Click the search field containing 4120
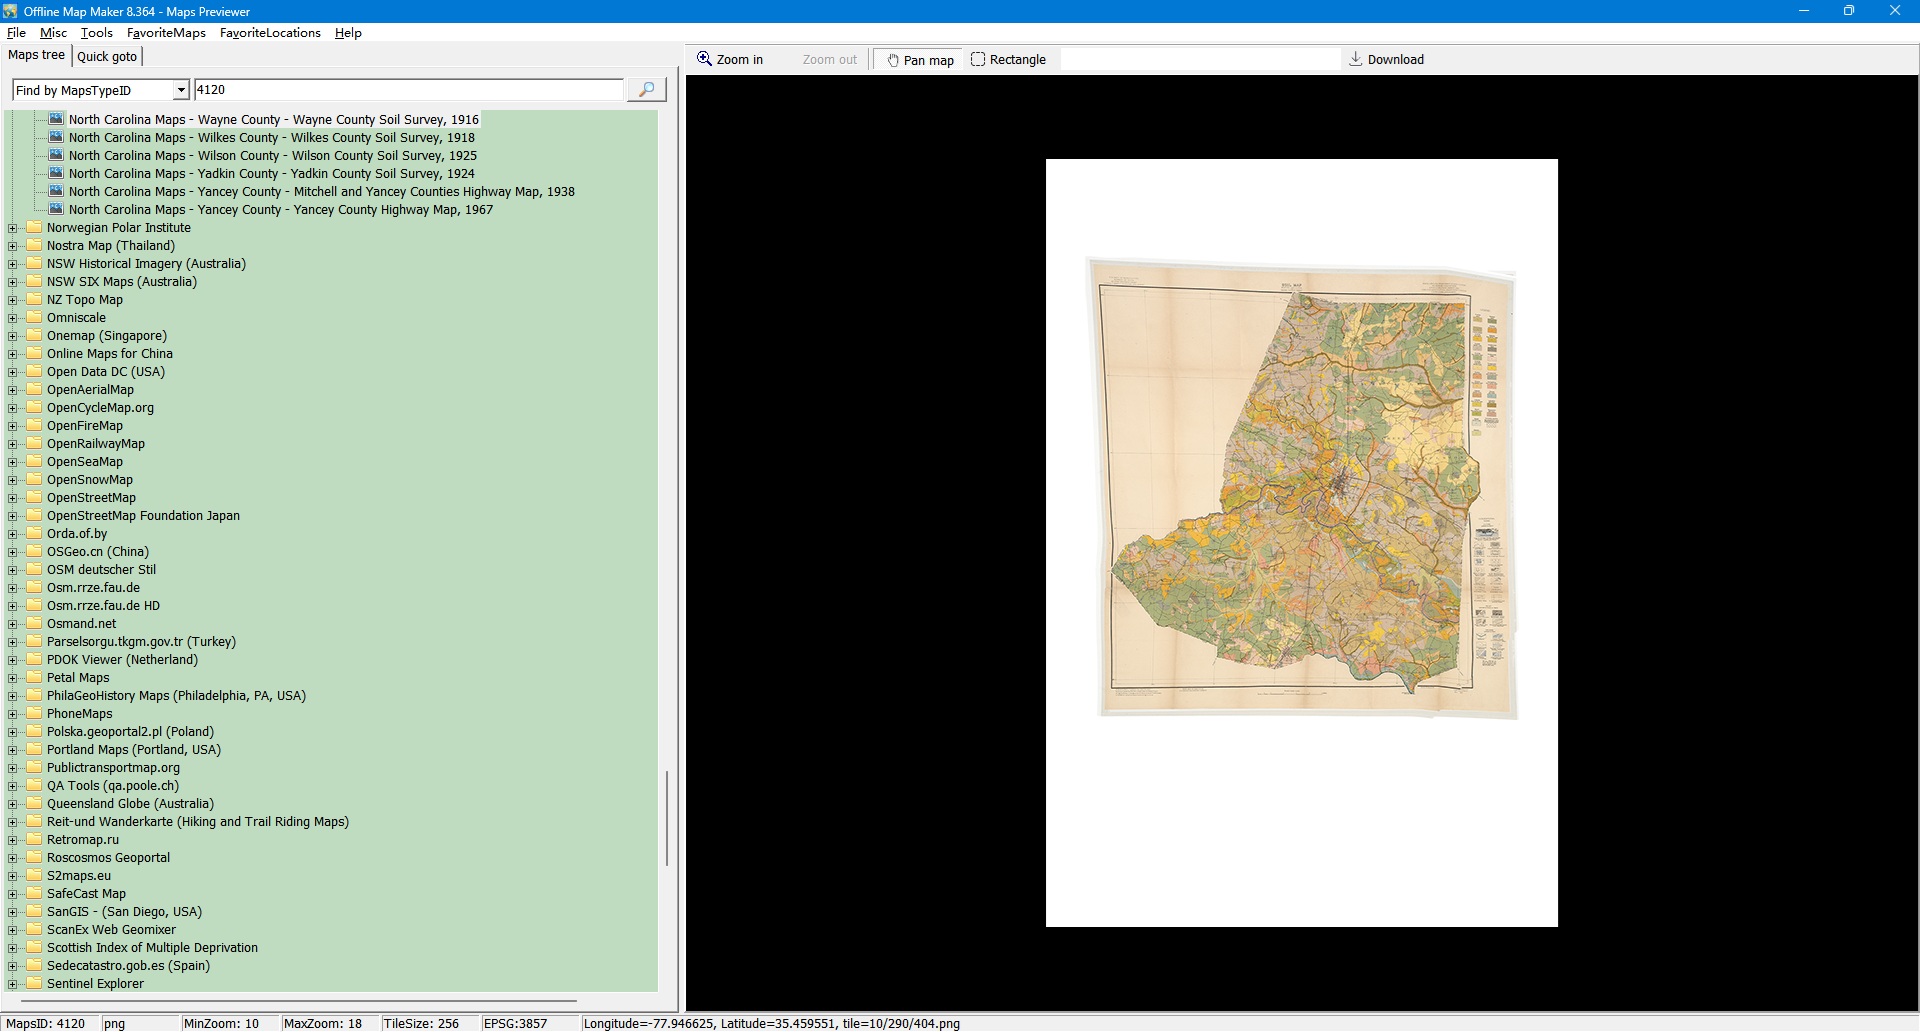This screenshot has width=1920, height=1032. [x=408, y=90]
